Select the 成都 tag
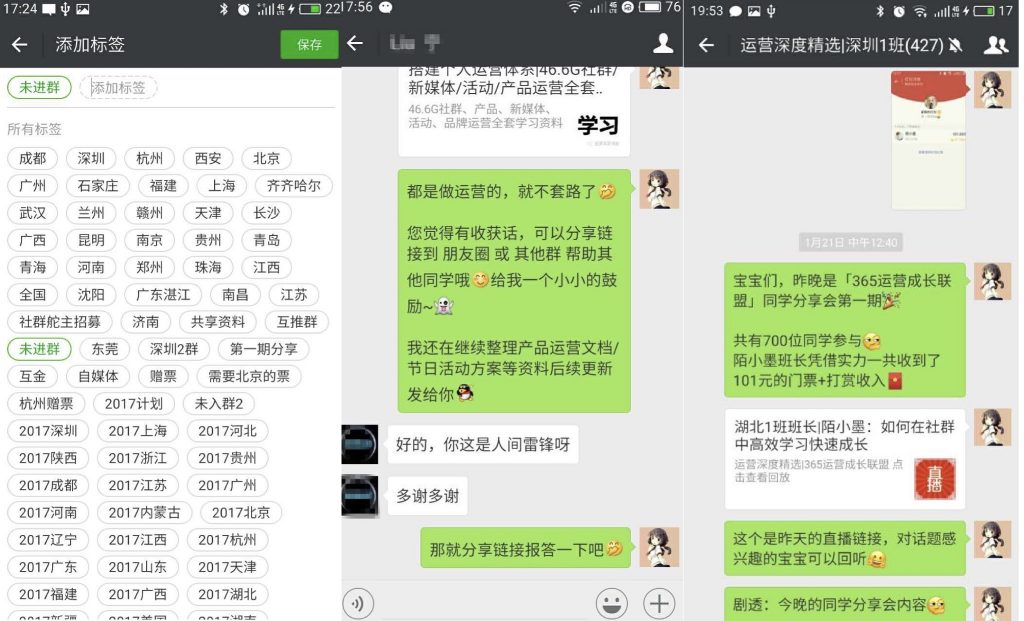Image resolution: width=1024 pixels, height=621 pixels. point(33,159)
